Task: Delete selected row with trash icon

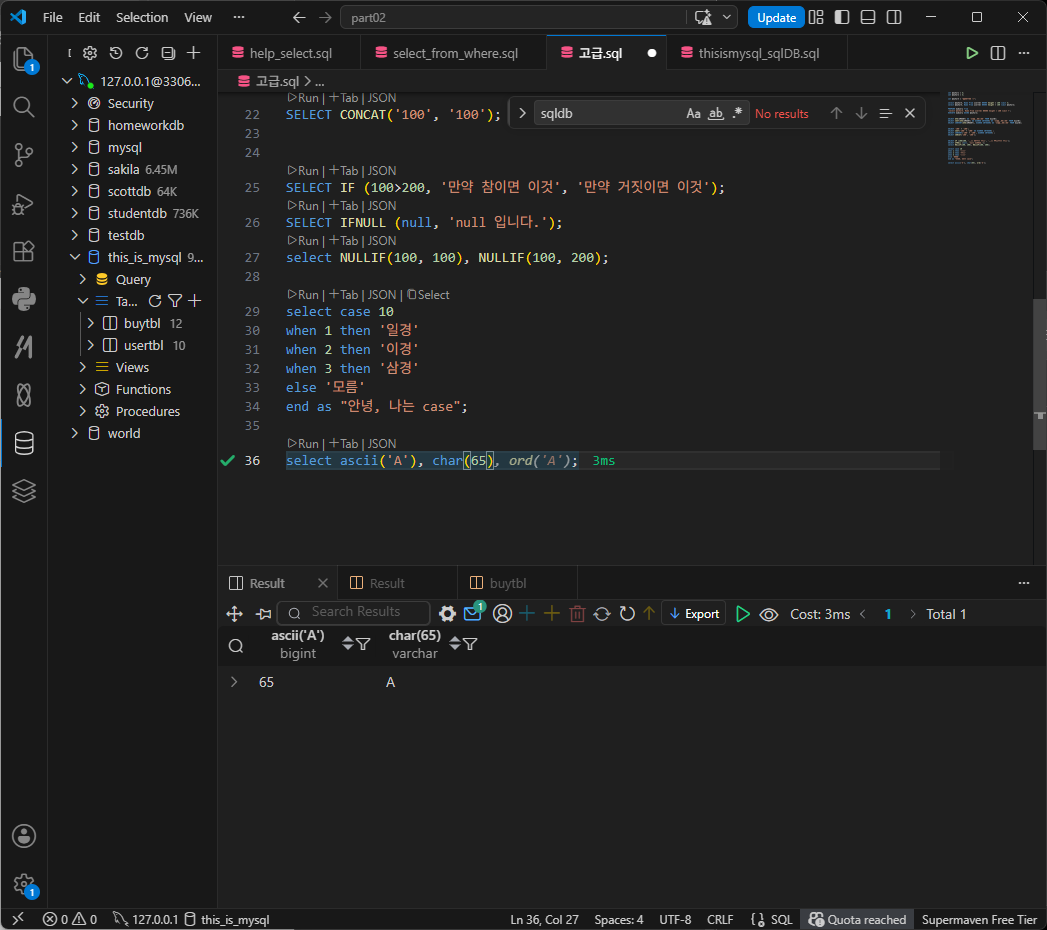Action: 578,614
